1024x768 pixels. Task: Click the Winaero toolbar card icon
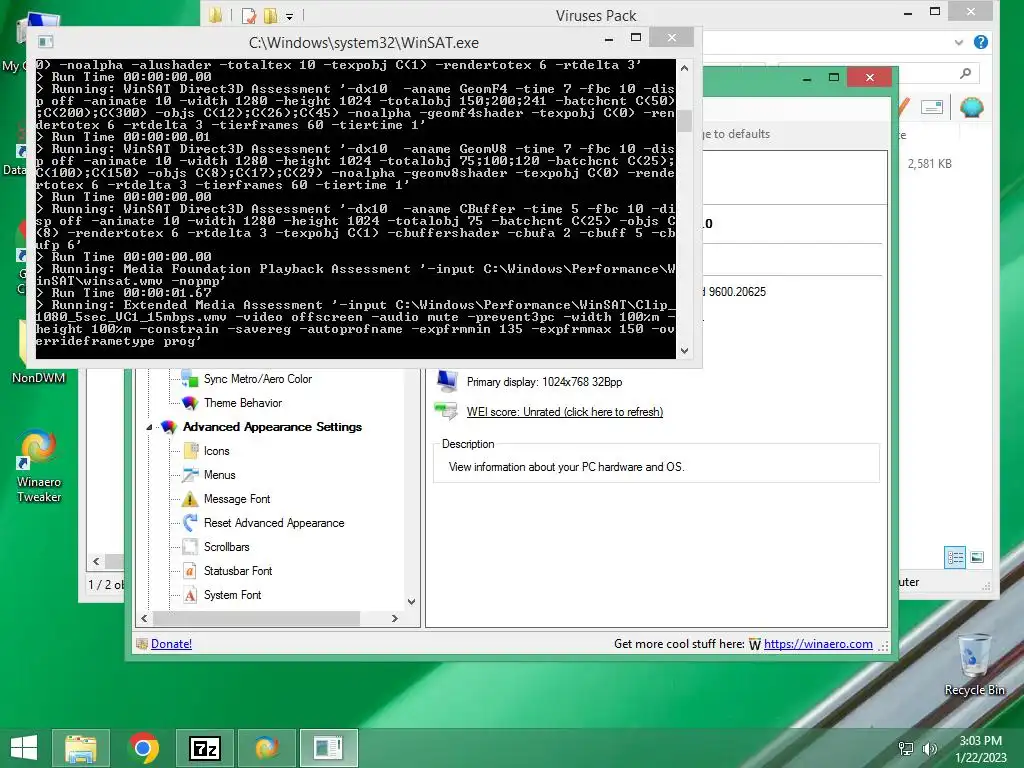click(x=932, y=106)
